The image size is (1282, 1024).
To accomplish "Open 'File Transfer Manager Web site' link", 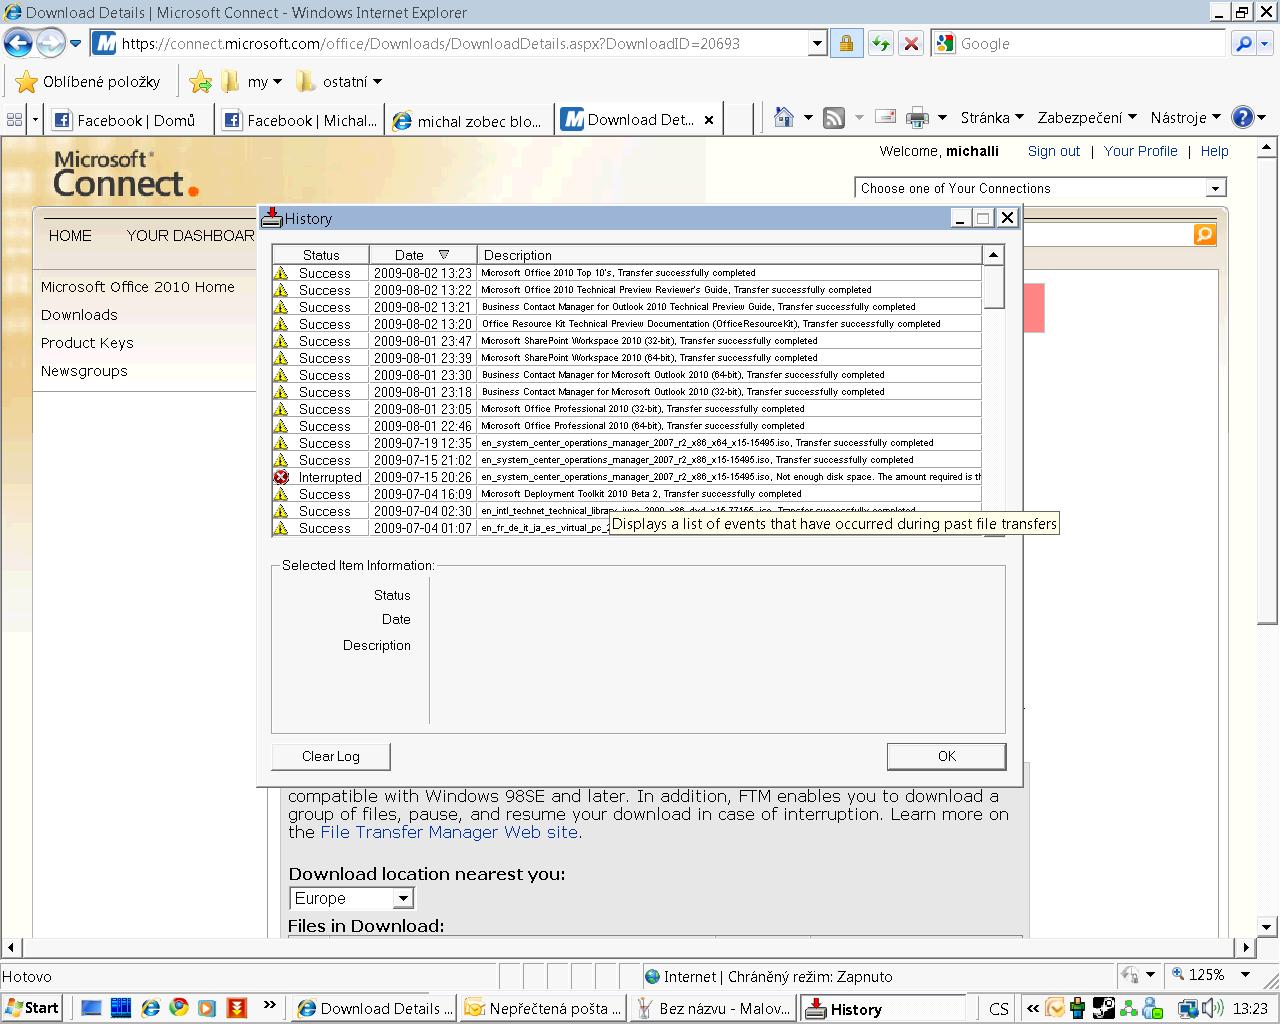I will 449,832.
